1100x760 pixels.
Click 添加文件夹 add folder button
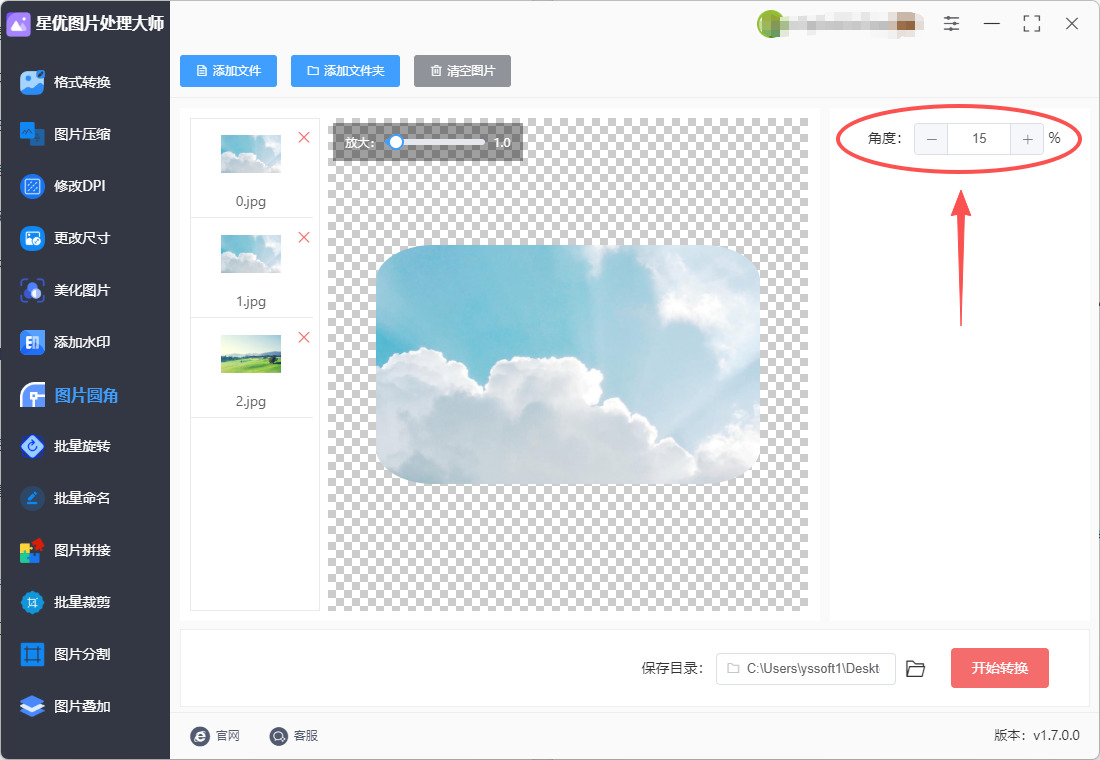[345, 71]
